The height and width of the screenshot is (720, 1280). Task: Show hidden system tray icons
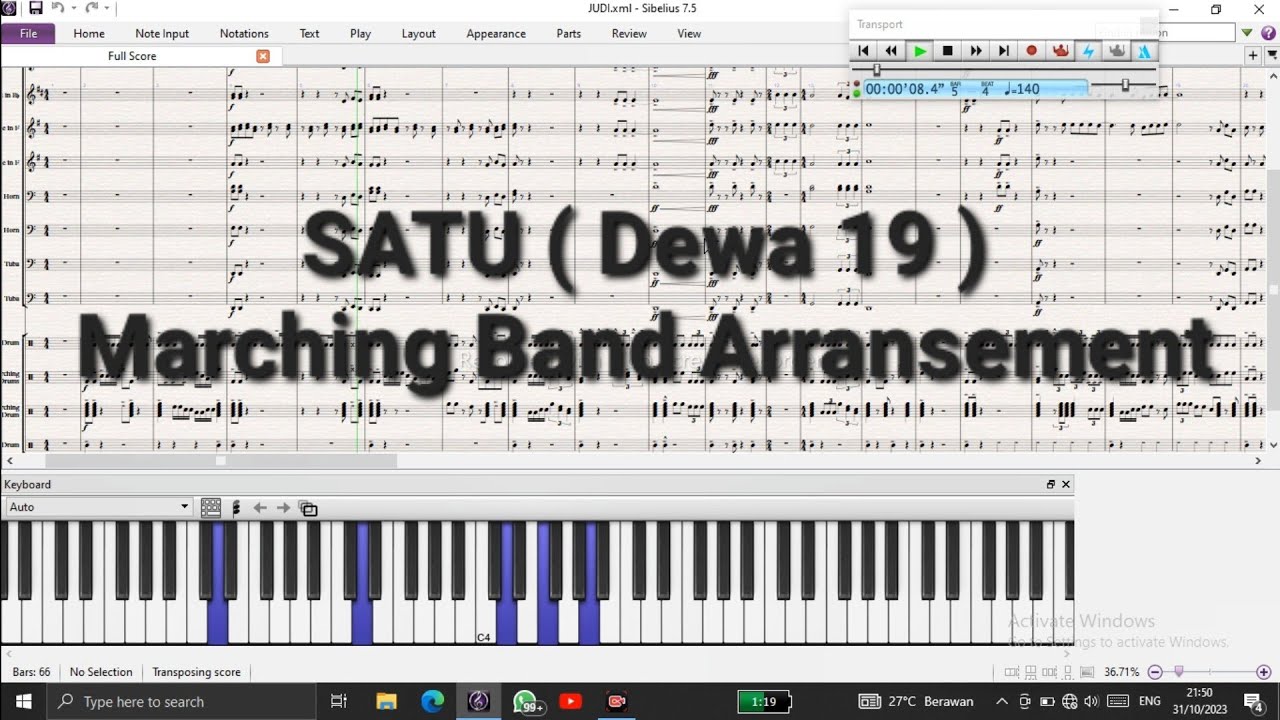pyautogui.click(x=1002, y=701)
